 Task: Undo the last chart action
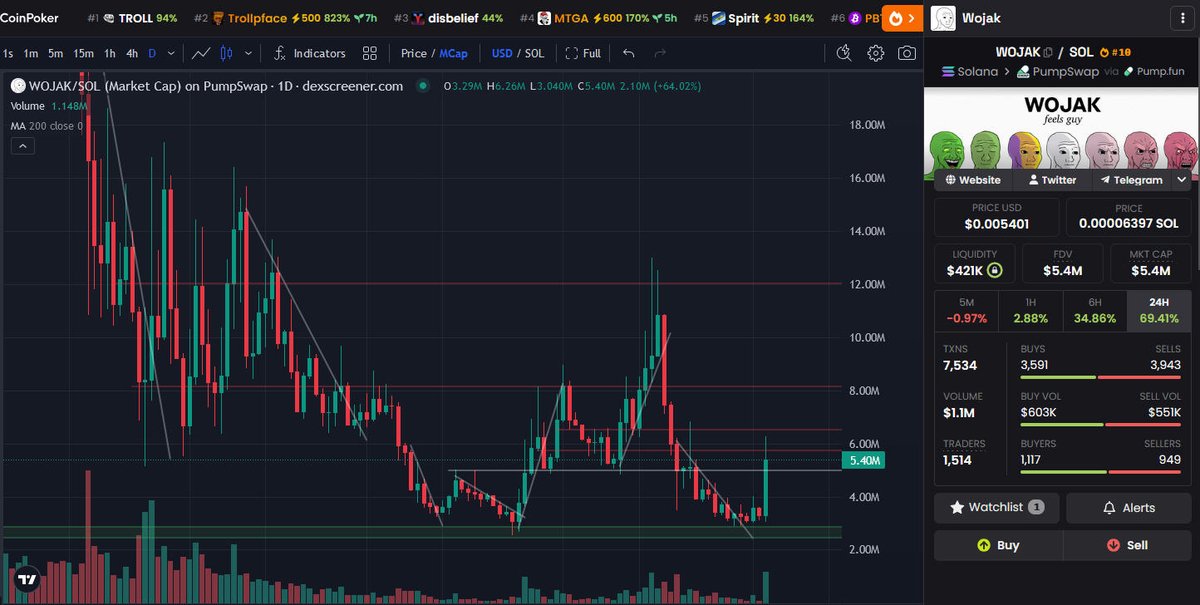[x=628, y=53]
